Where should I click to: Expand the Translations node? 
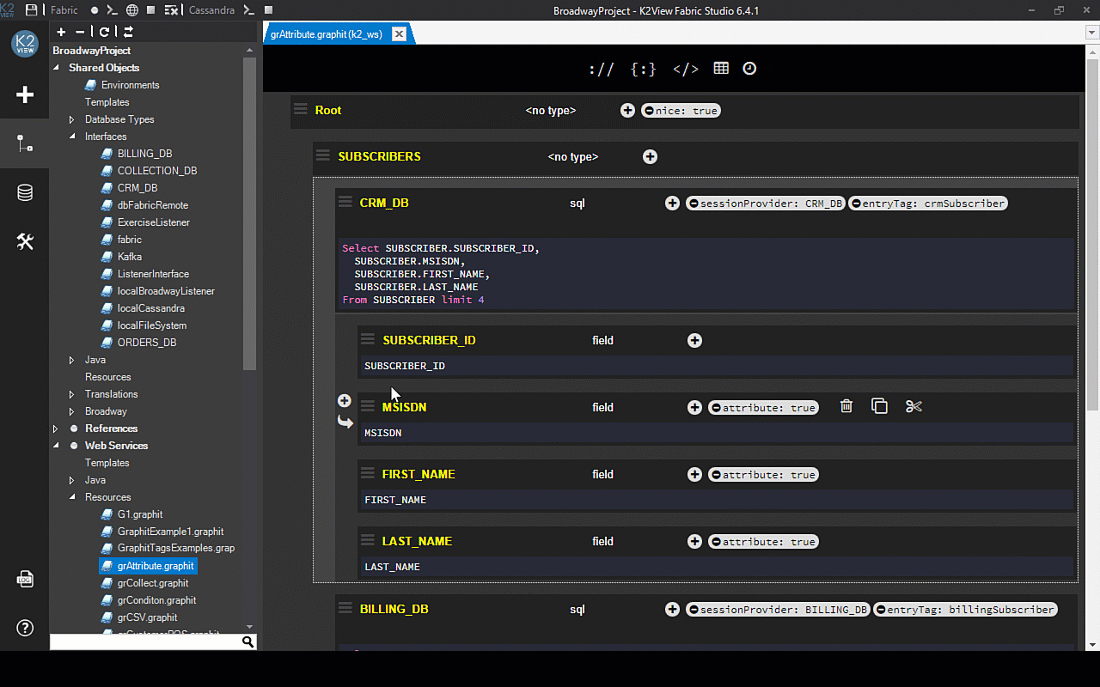(72, 394)
